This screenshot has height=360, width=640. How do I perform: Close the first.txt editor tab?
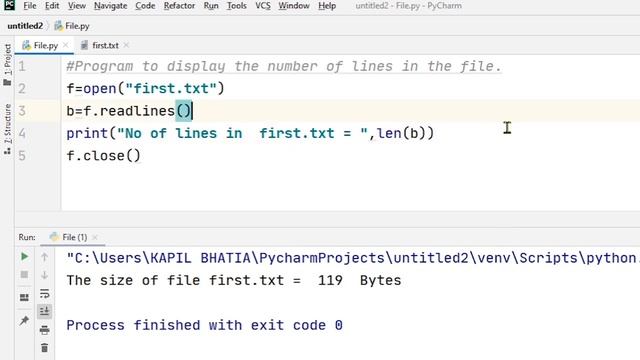pyautogui.click(x=126, y=45)
